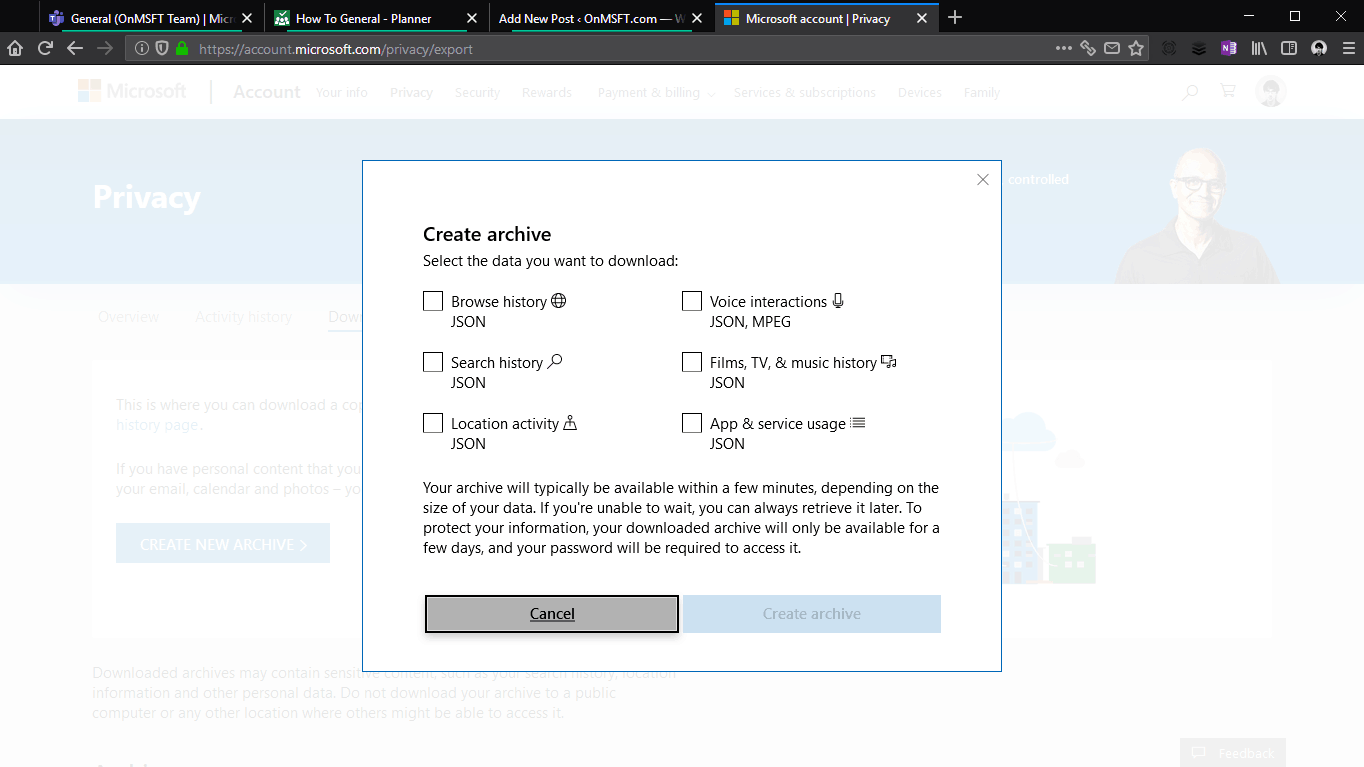
Task: Click the Firefox Home icon
Action: point(15,48)
